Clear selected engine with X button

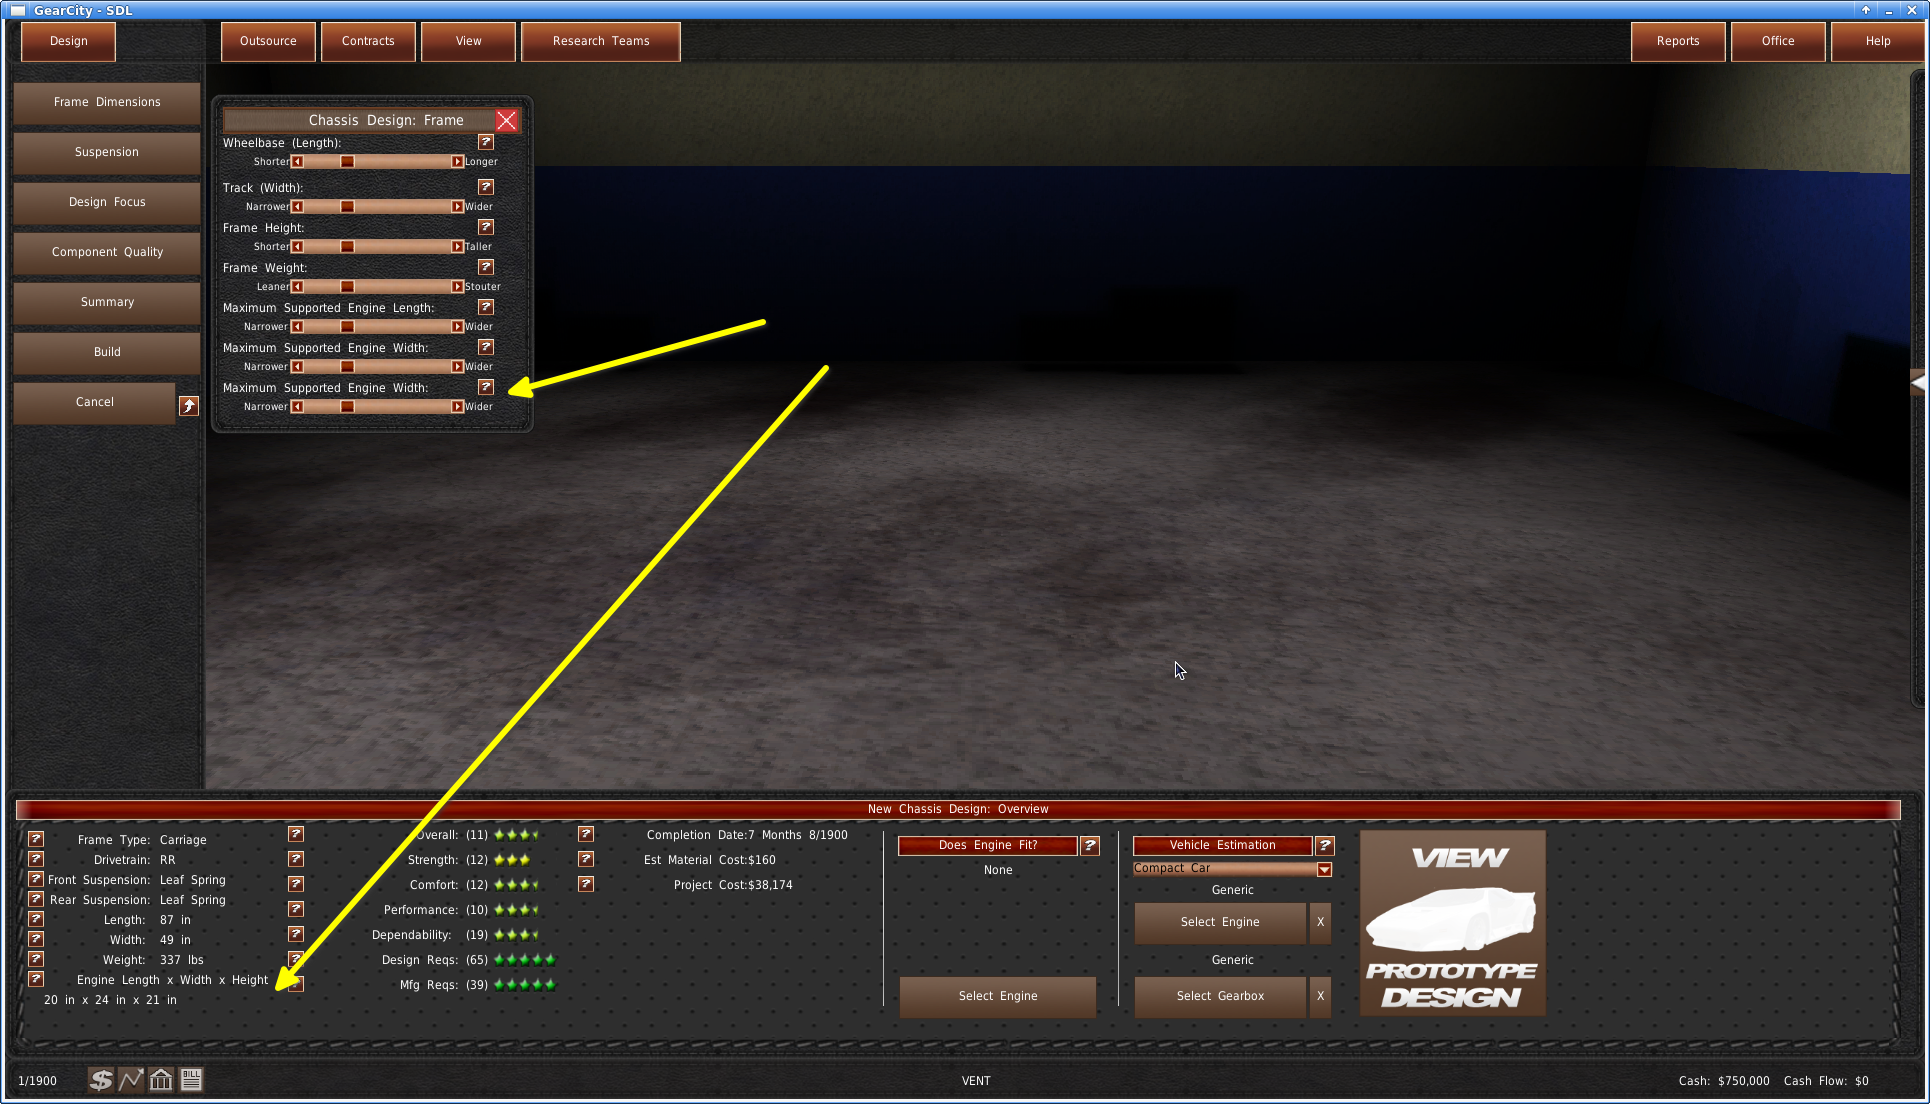[x=1320, y=922]
